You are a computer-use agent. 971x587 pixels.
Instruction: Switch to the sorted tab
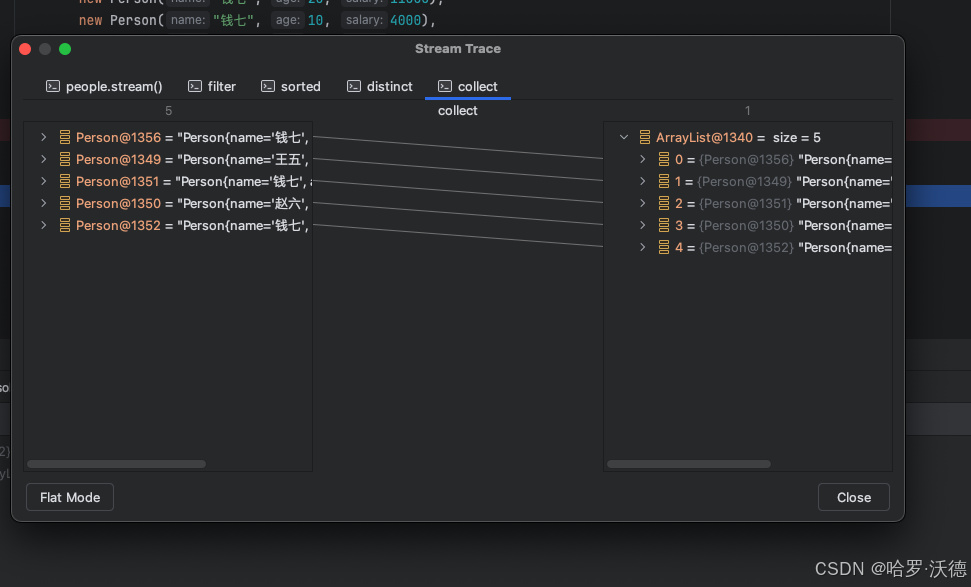click(300, 86)
